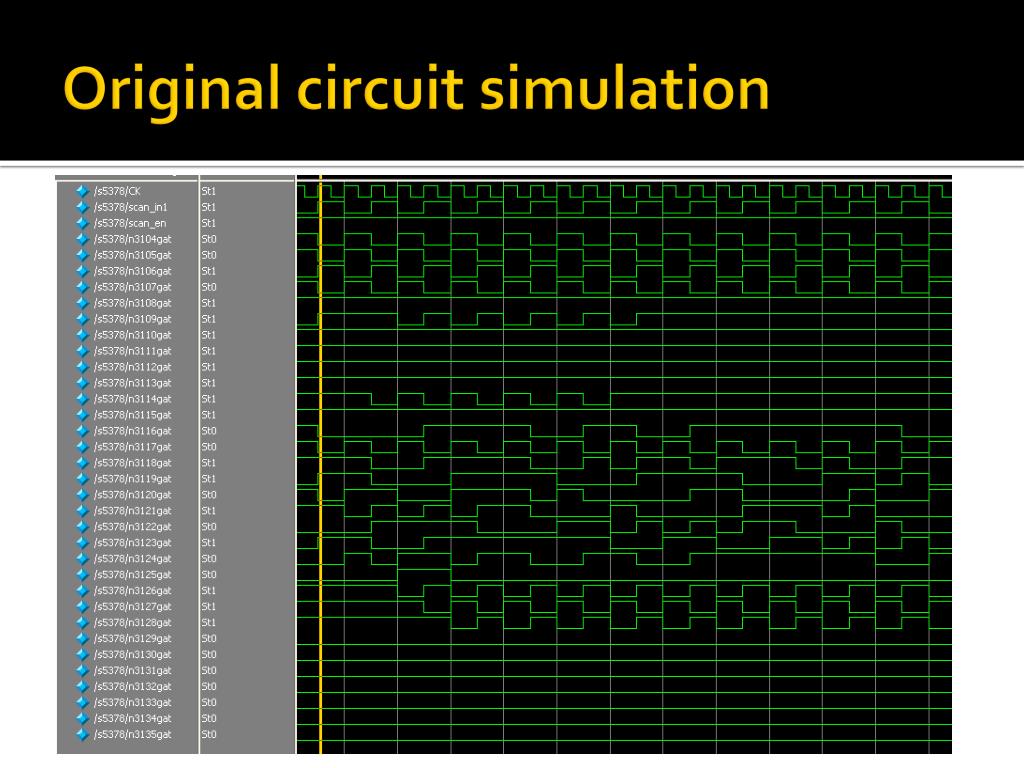This screenshot has height=768, width=1024.
Task: Click the blue diamond icon beside /s5378/CK
Action: [82, 191]
